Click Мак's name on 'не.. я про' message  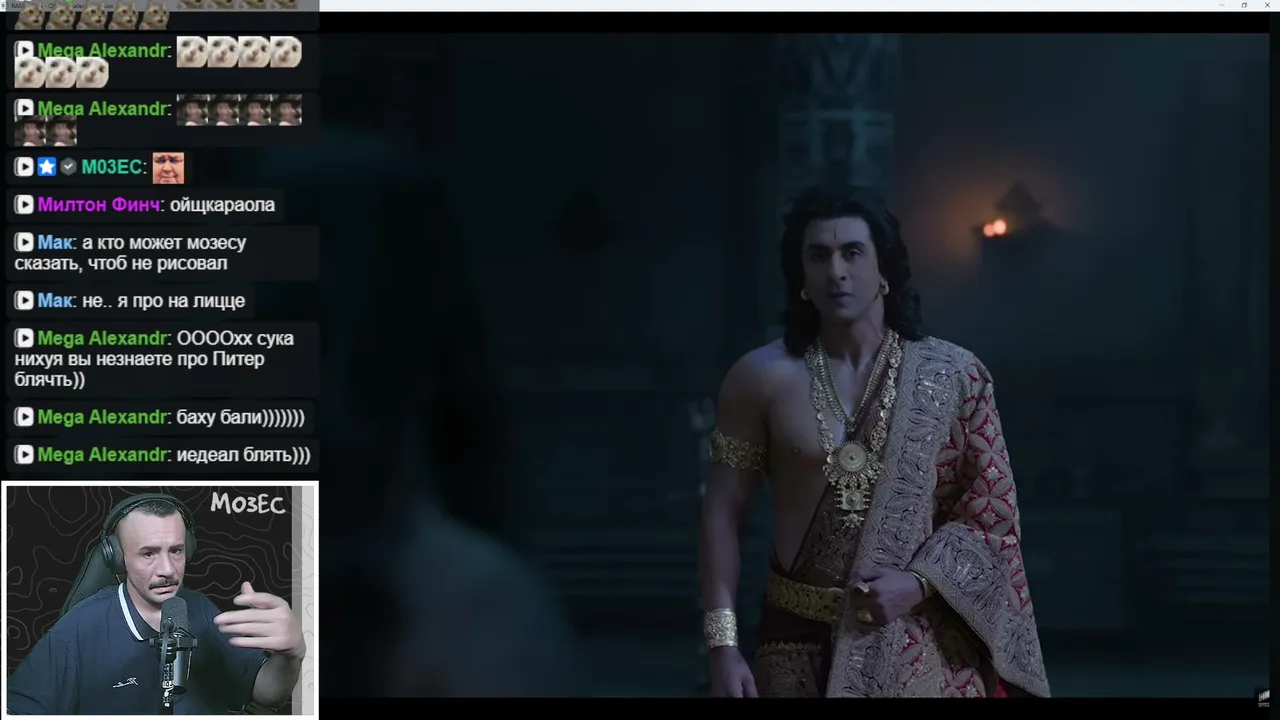click(55, 301)
